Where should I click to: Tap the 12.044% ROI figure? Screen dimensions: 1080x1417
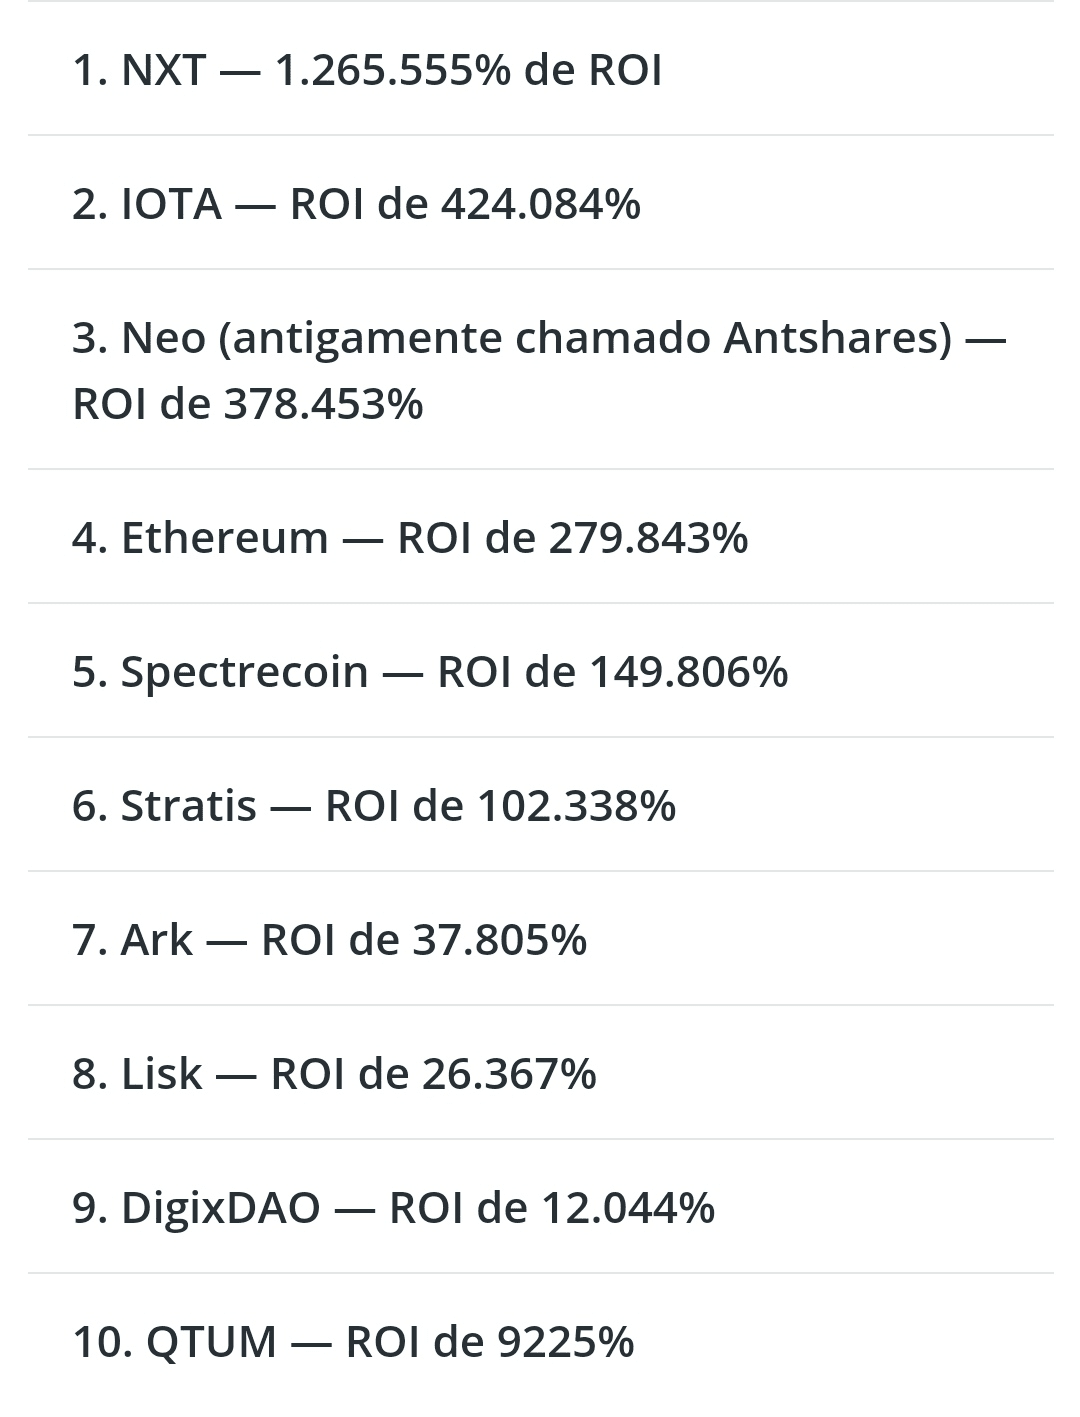tap(627, 1208)
